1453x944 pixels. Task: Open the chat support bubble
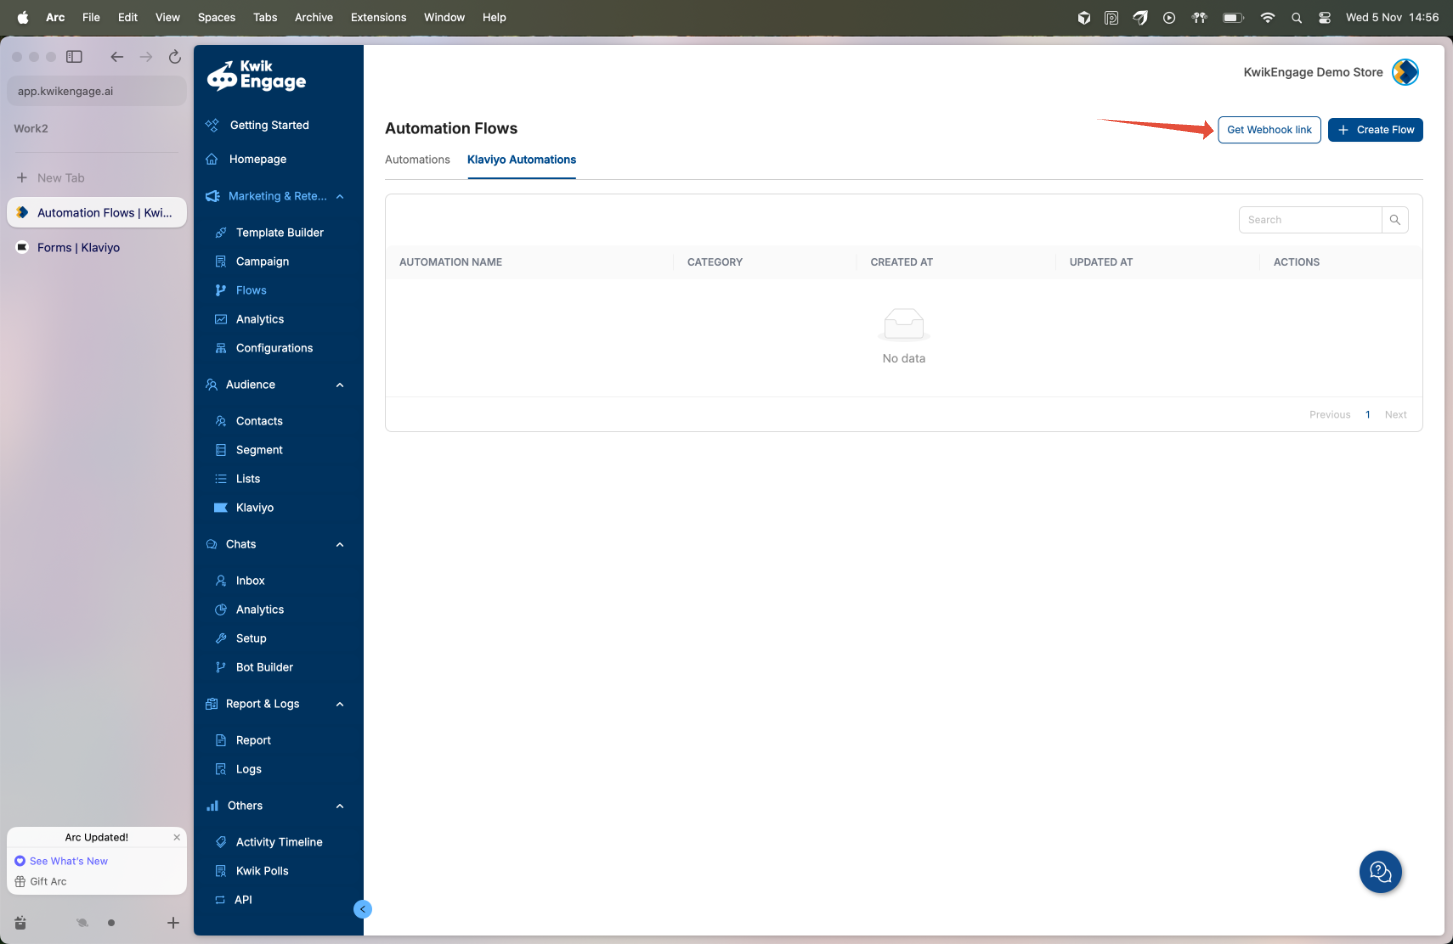[x=1381, y=872]
